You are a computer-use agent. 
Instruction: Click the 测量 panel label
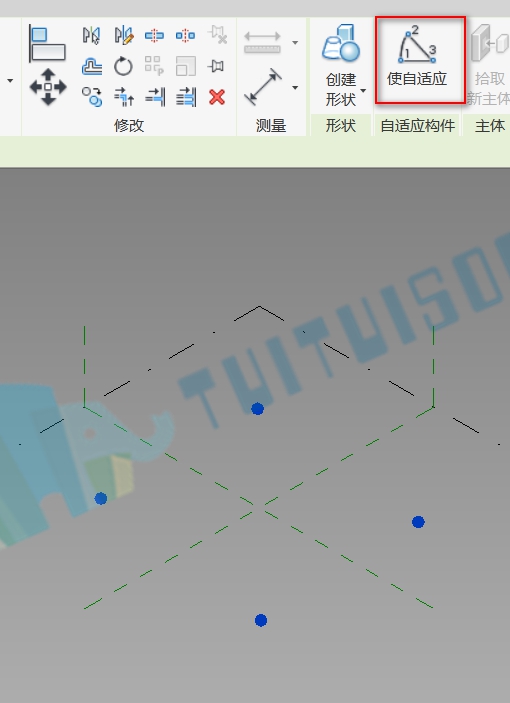point(271,126)
